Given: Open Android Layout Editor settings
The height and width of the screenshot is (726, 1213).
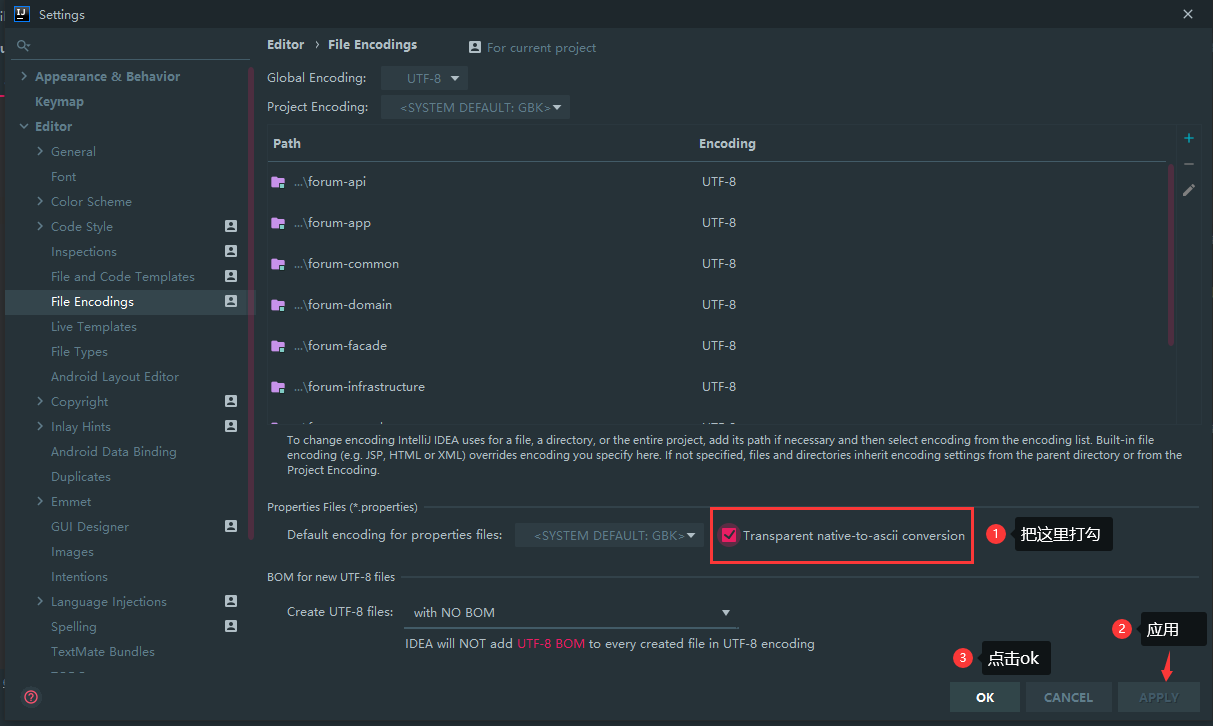Looking at the screenshot, I should pyautogui.click(x=115, y=377).
